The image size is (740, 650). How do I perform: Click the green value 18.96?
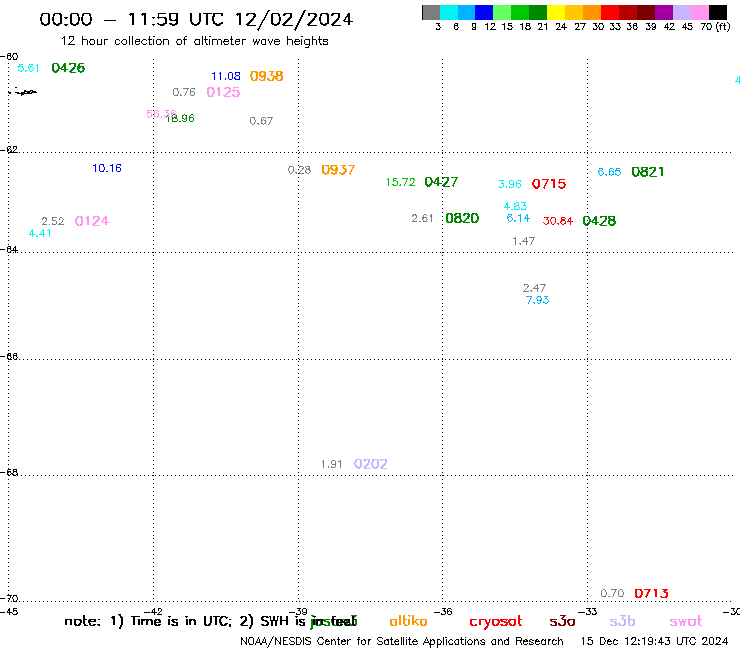coord(181,118)
